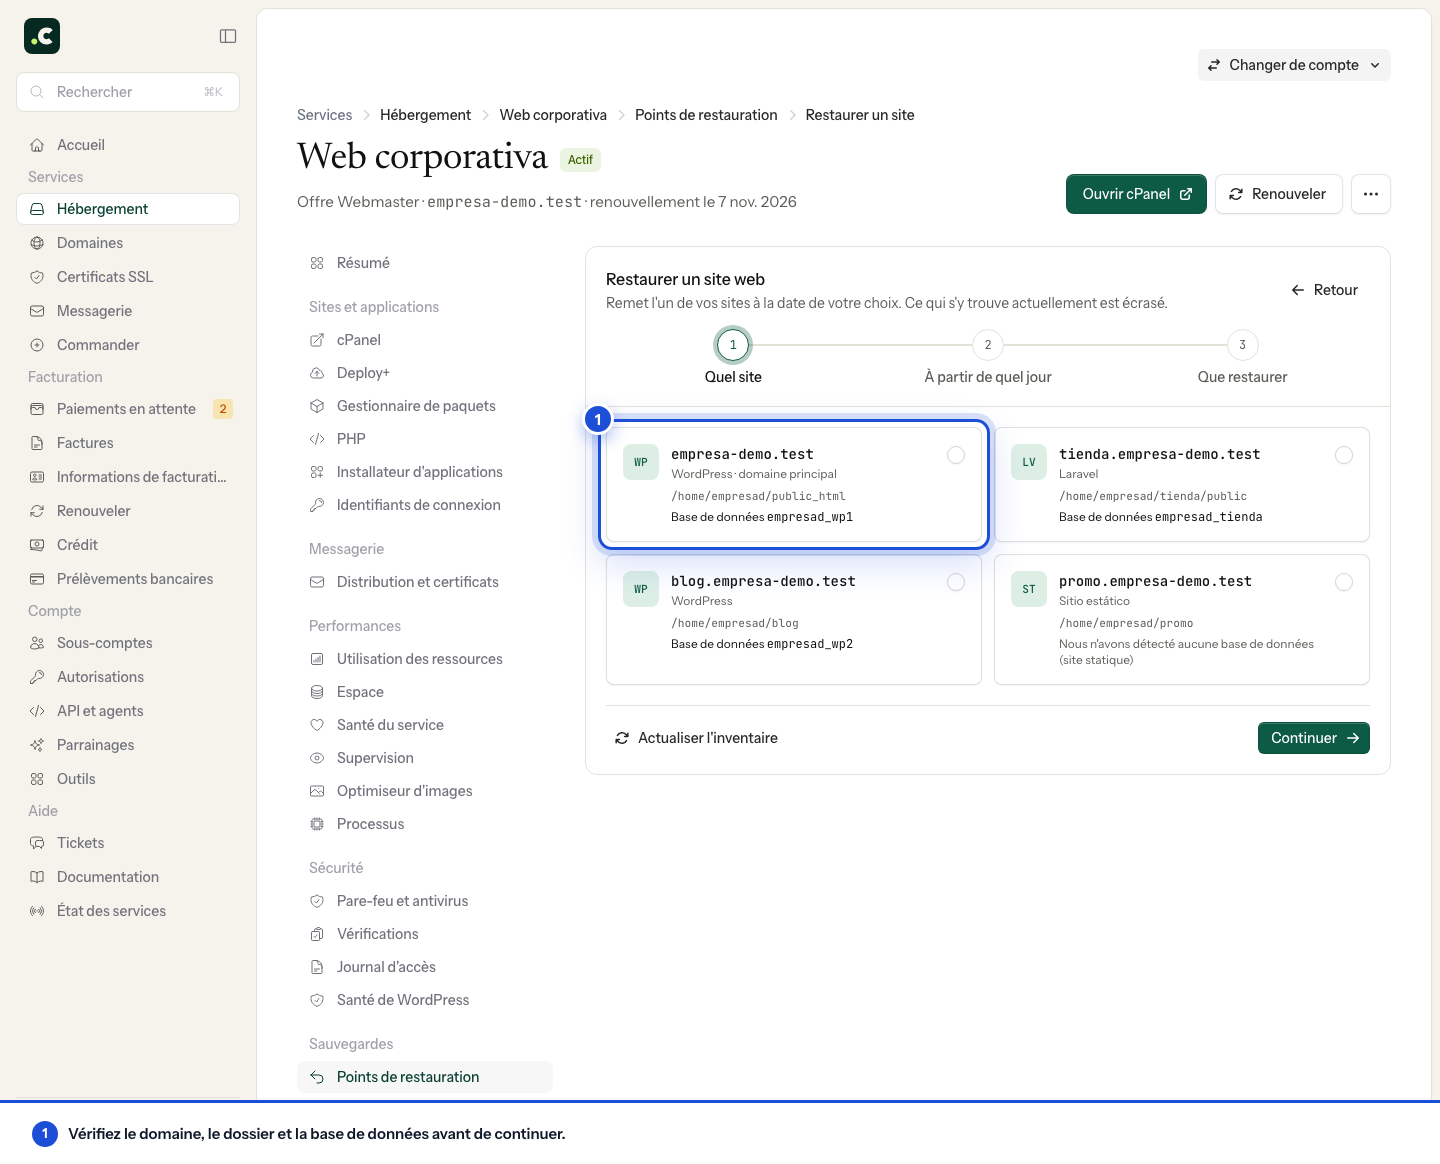Click step 2 À partir de quel jour

click(x=988, y=358)
